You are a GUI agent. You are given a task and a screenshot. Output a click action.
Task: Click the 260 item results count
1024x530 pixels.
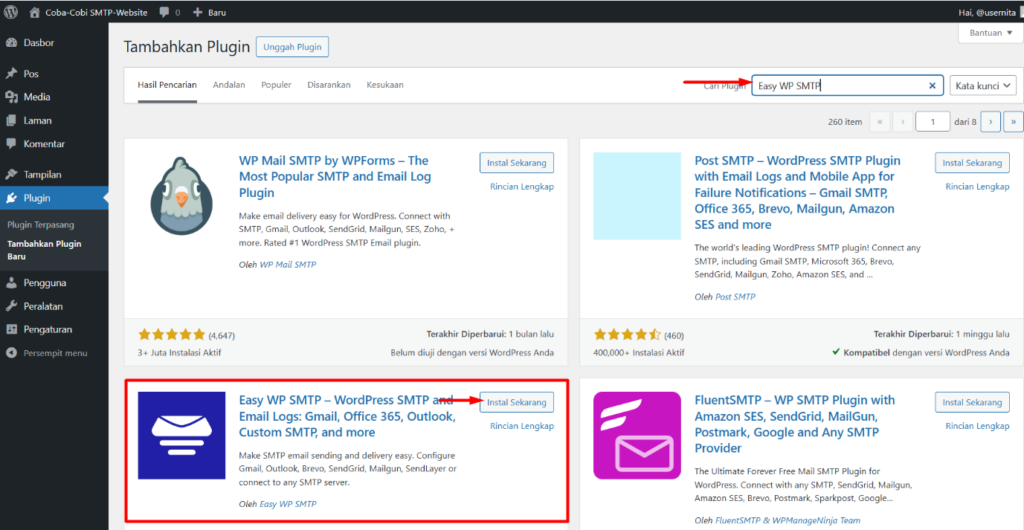(x=845, y=122)
